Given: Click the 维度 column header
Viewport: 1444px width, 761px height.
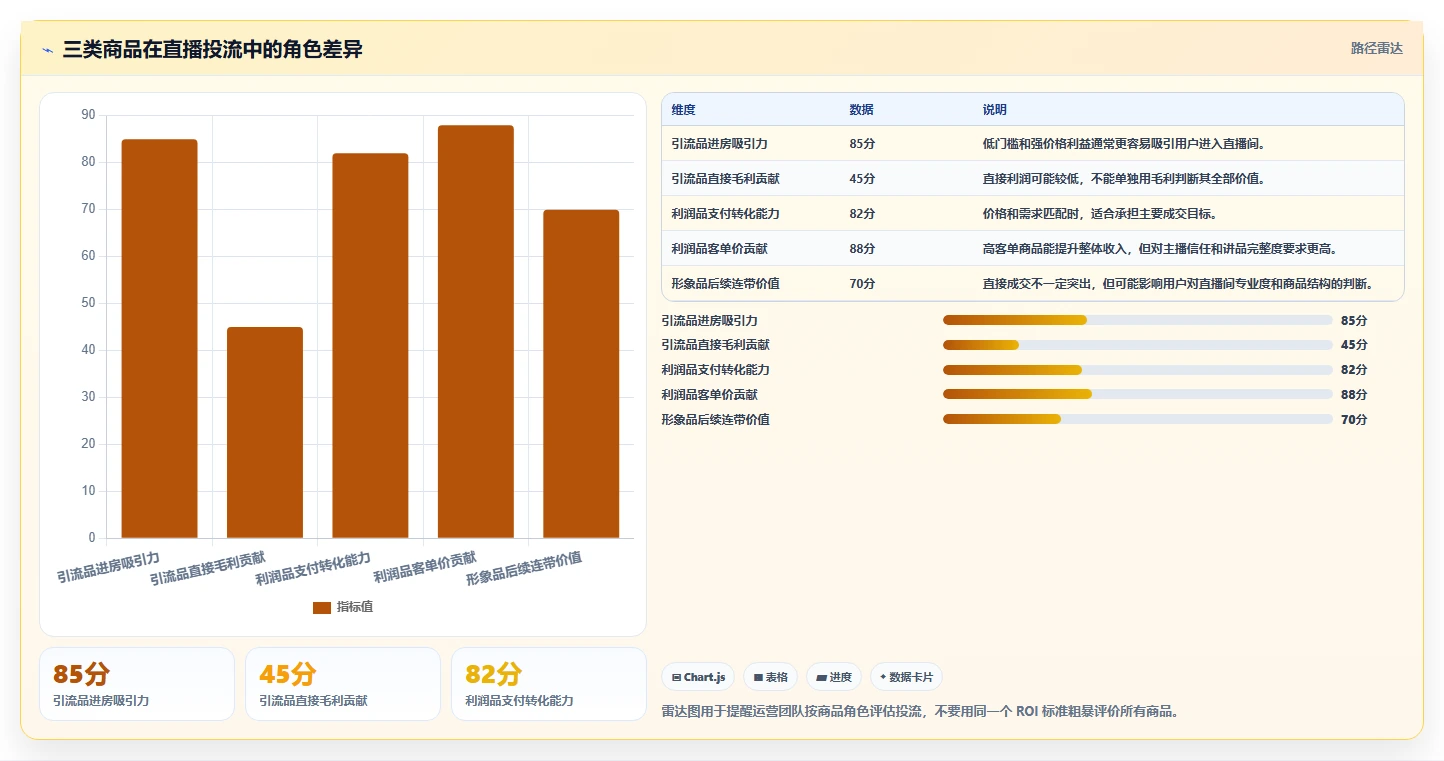Looking at the screenshot, I should 684,109.
